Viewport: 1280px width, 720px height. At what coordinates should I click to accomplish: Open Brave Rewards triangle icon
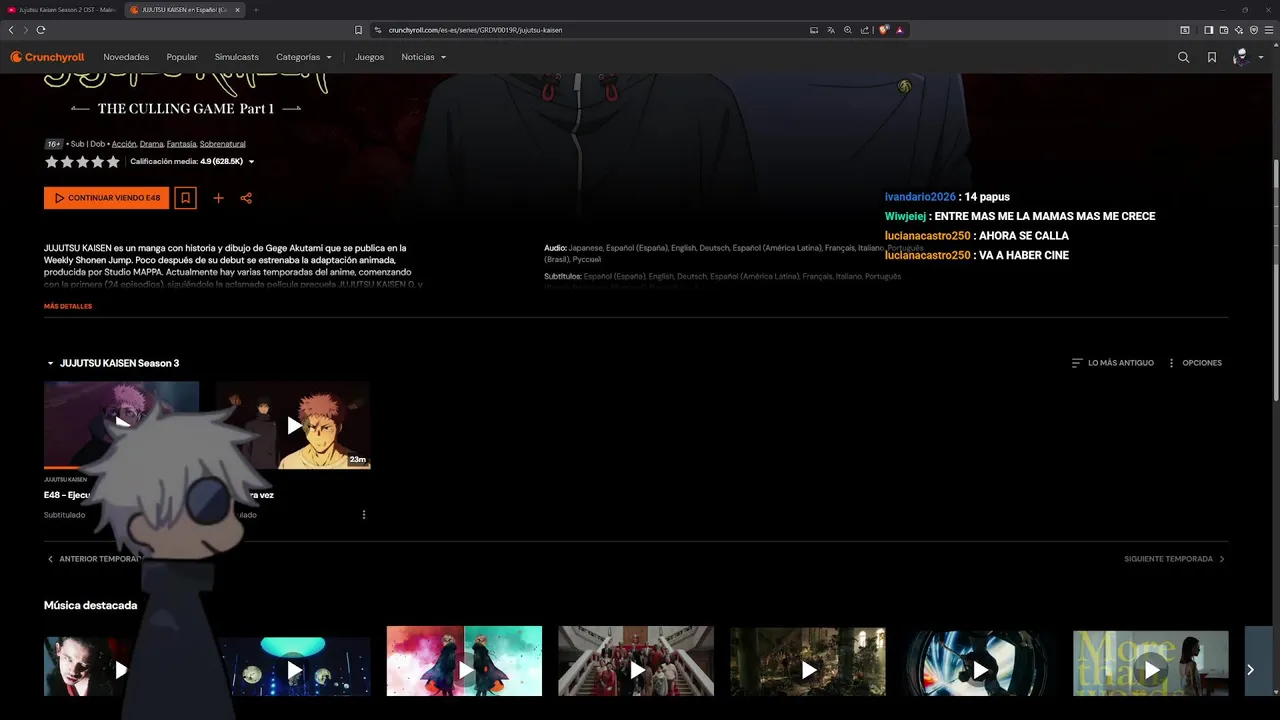(899, 30)
